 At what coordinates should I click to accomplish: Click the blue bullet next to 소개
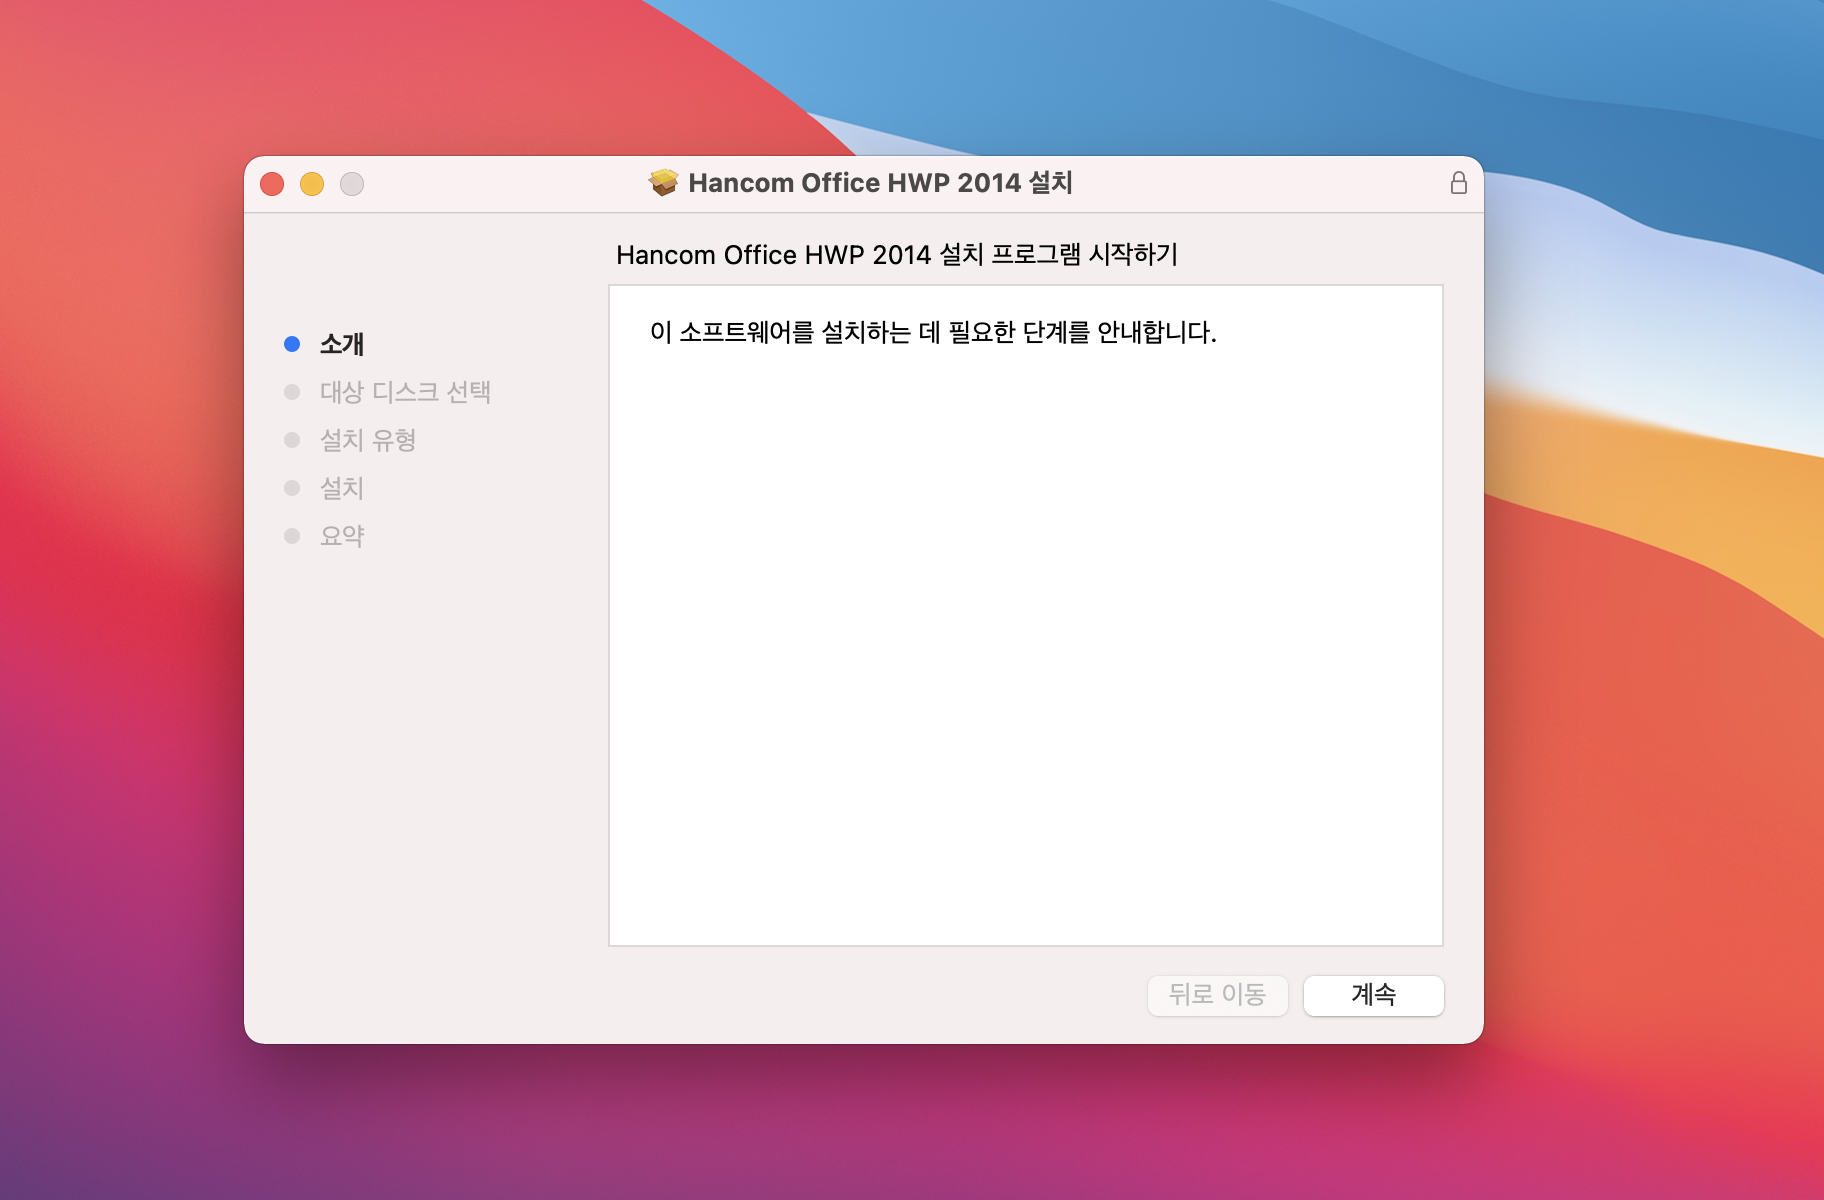[x=292, y=344]
